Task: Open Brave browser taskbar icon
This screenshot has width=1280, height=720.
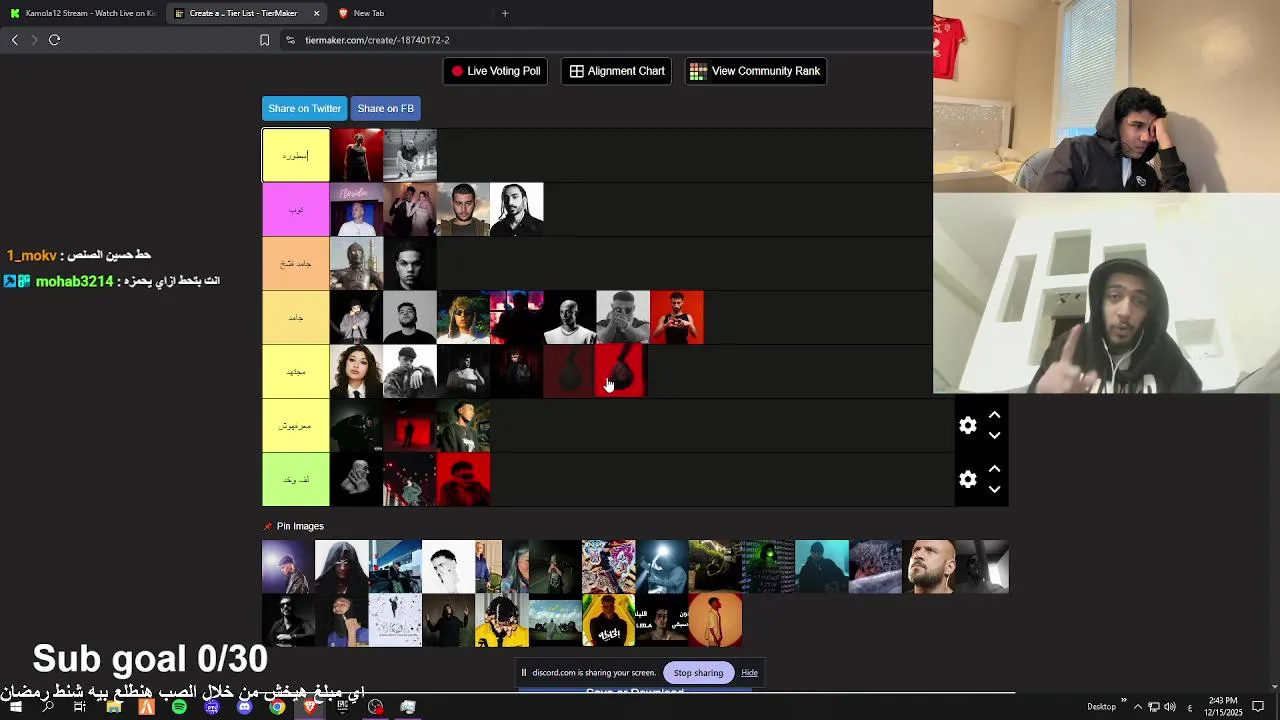Action: click(310, 707)
